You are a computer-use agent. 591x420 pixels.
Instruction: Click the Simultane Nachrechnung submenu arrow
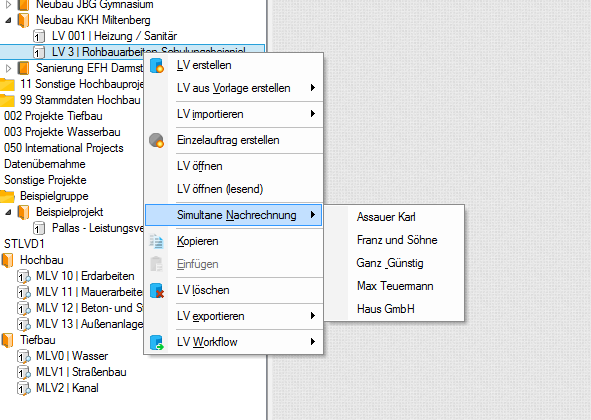tap(312, 215)
